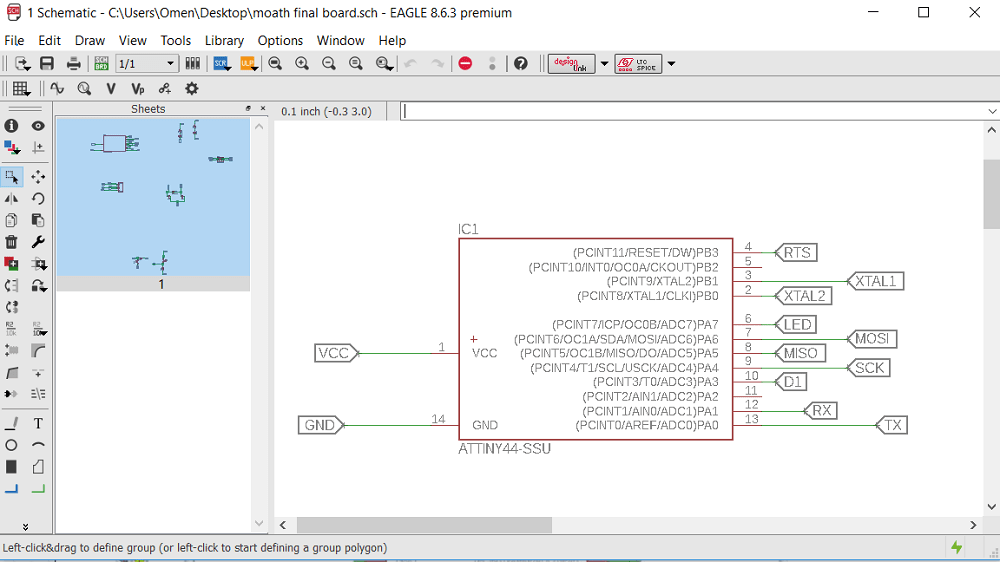Expand the LT Spice dropdown arrow
The width and height of the screenshot is (1000, 562).
(671, 64)
